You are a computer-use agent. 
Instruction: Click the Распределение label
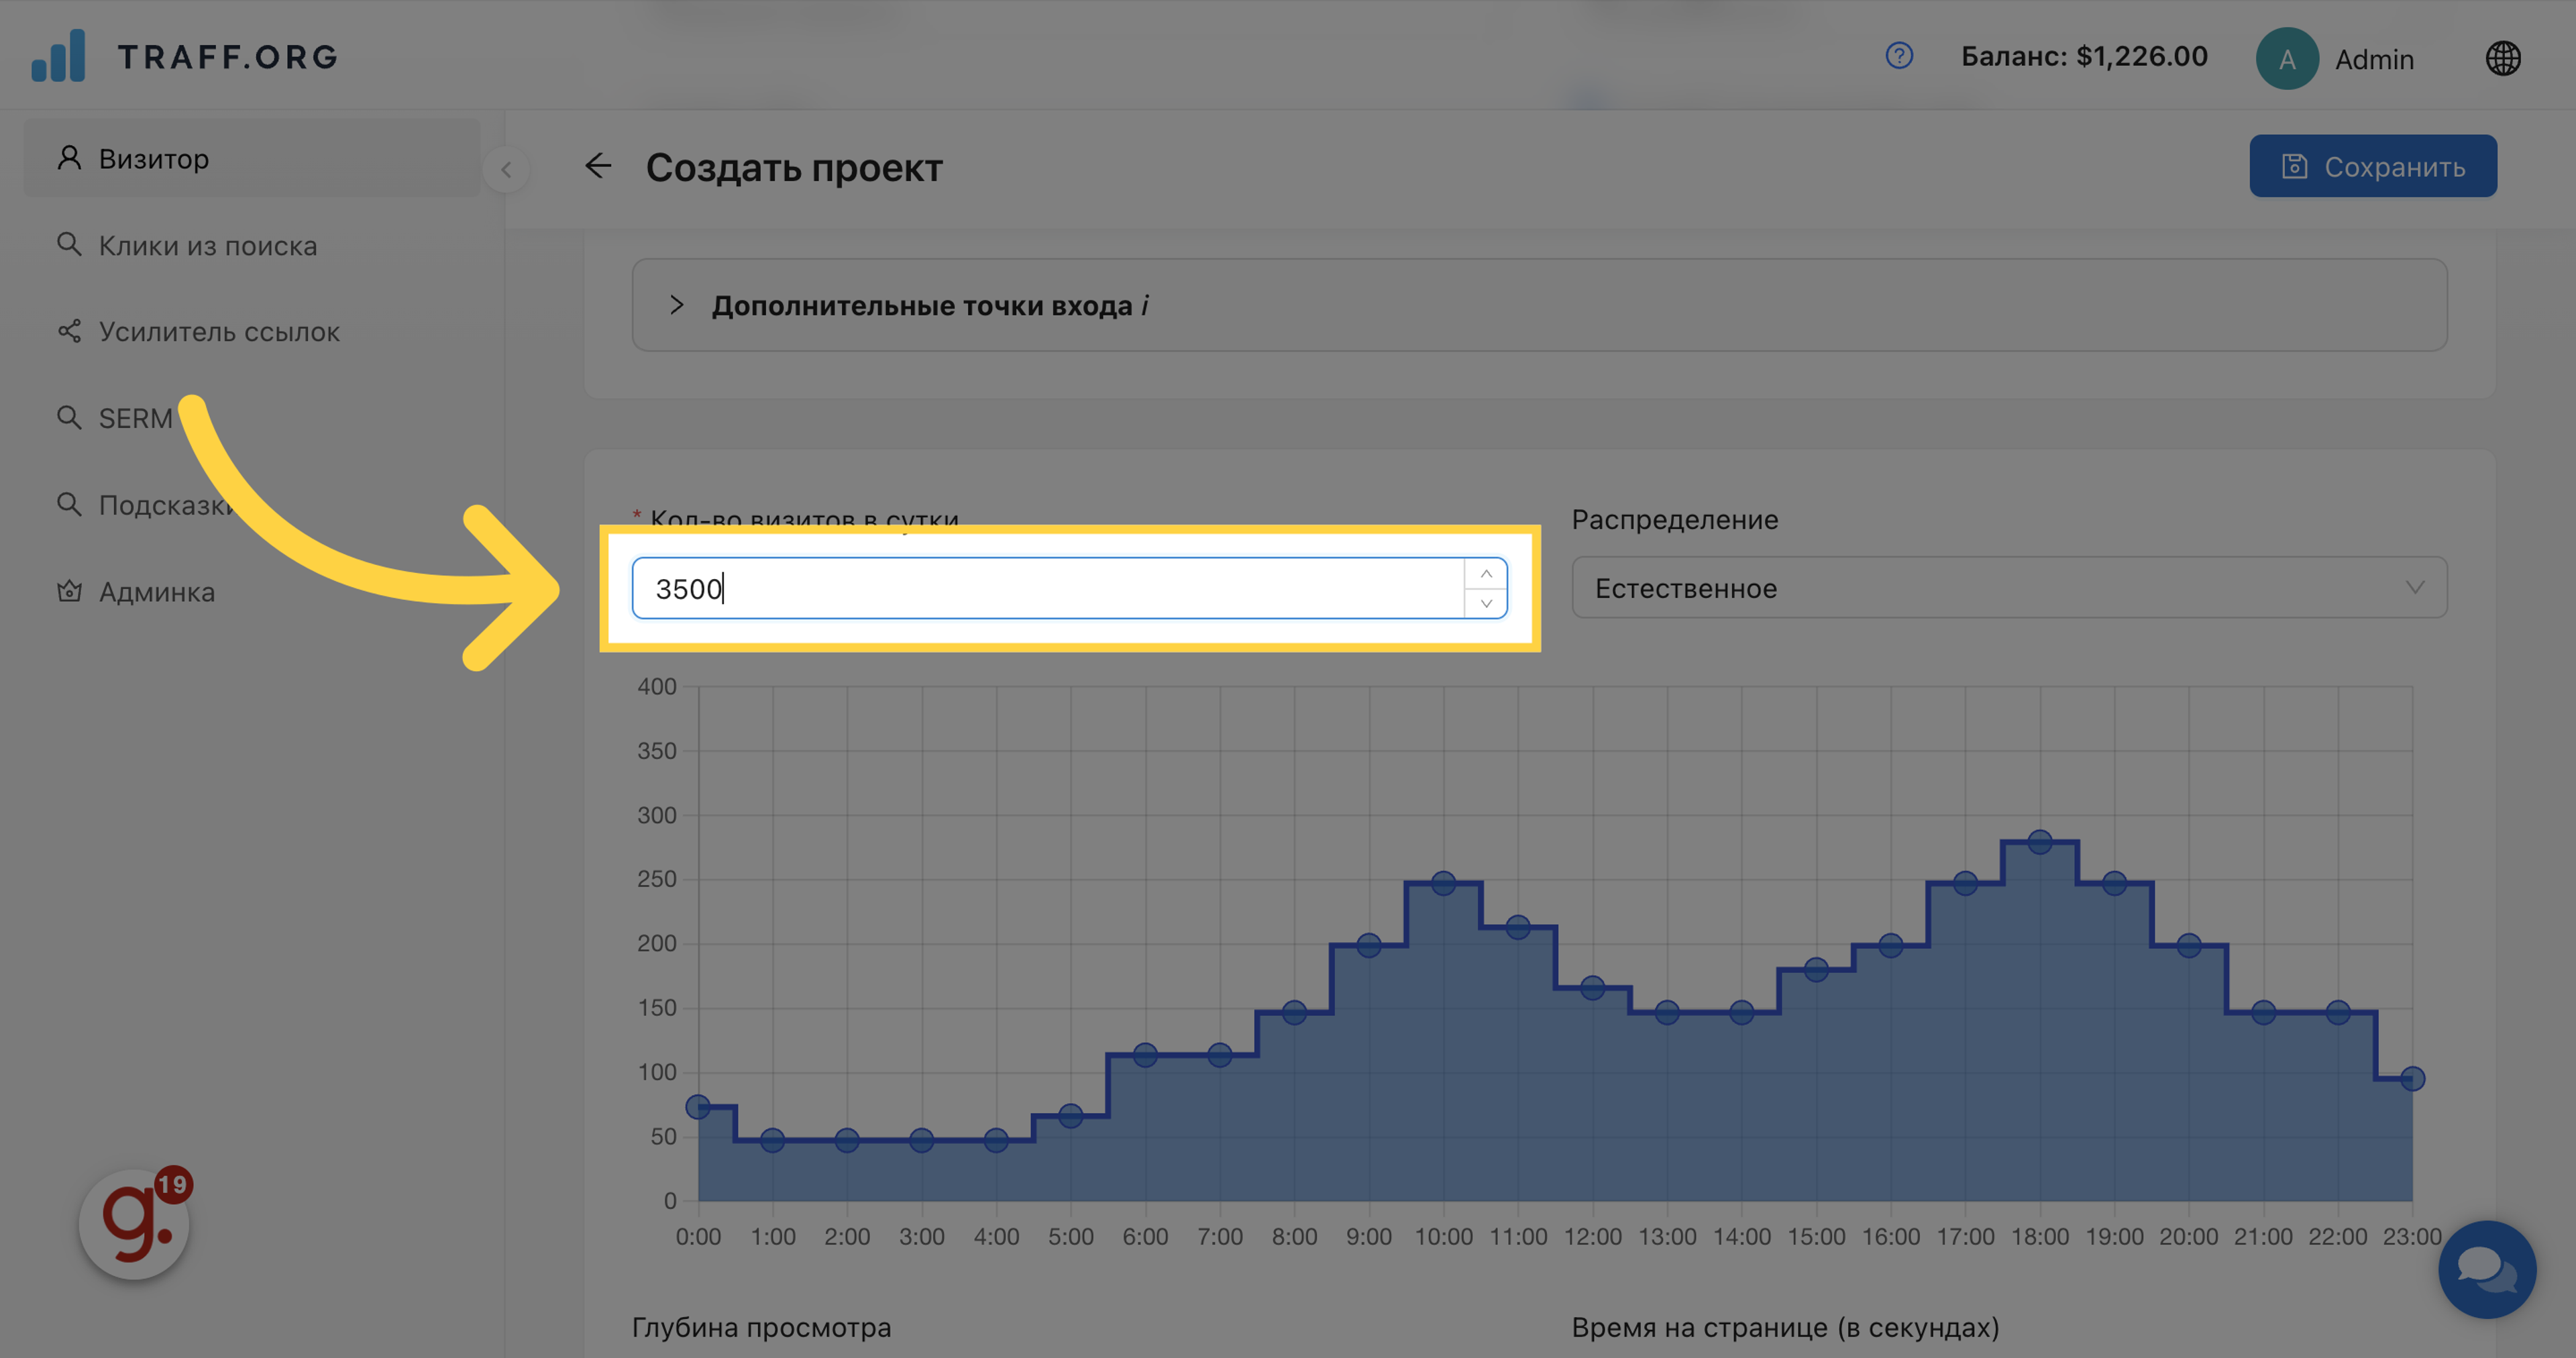(1675, 519)
